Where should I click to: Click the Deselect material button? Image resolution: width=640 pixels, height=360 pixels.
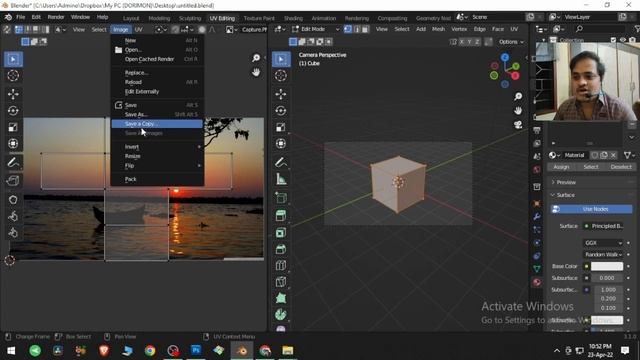[x=621, y=167]
